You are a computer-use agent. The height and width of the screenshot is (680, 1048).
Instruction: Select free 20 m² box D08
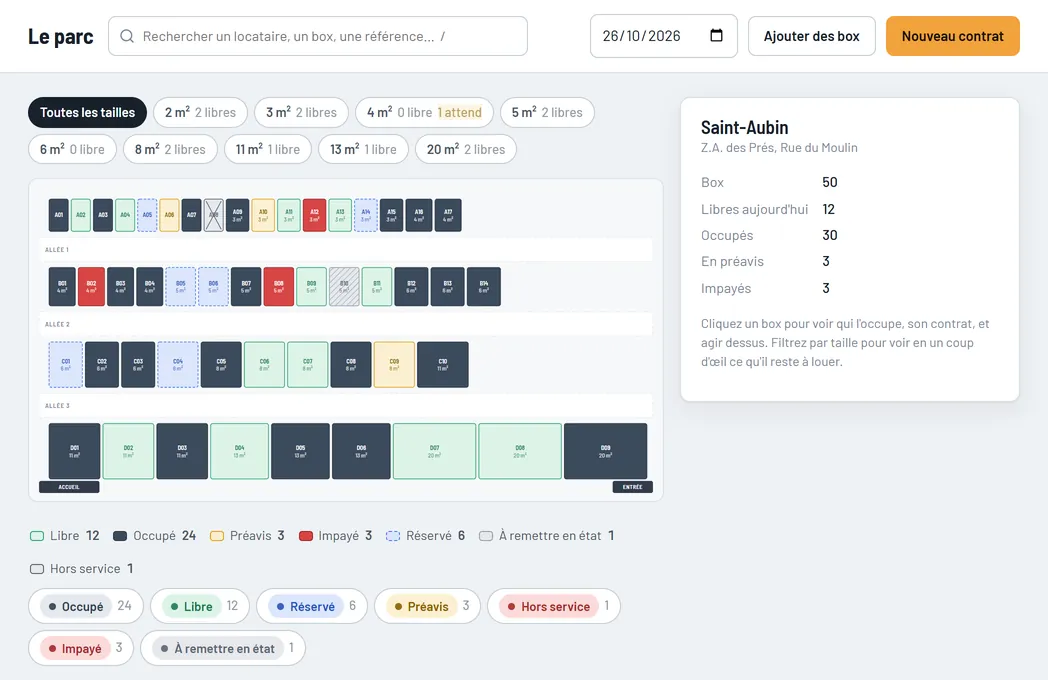pyautogui.click(x=520, y=451)
